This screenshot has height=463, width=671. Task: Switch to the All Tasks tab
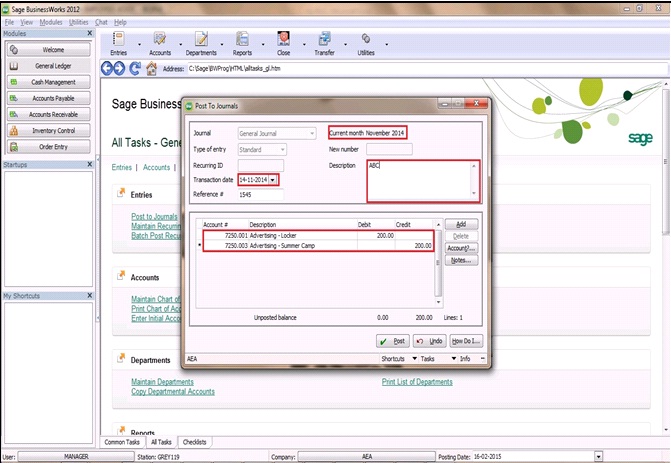coord(161,442)
